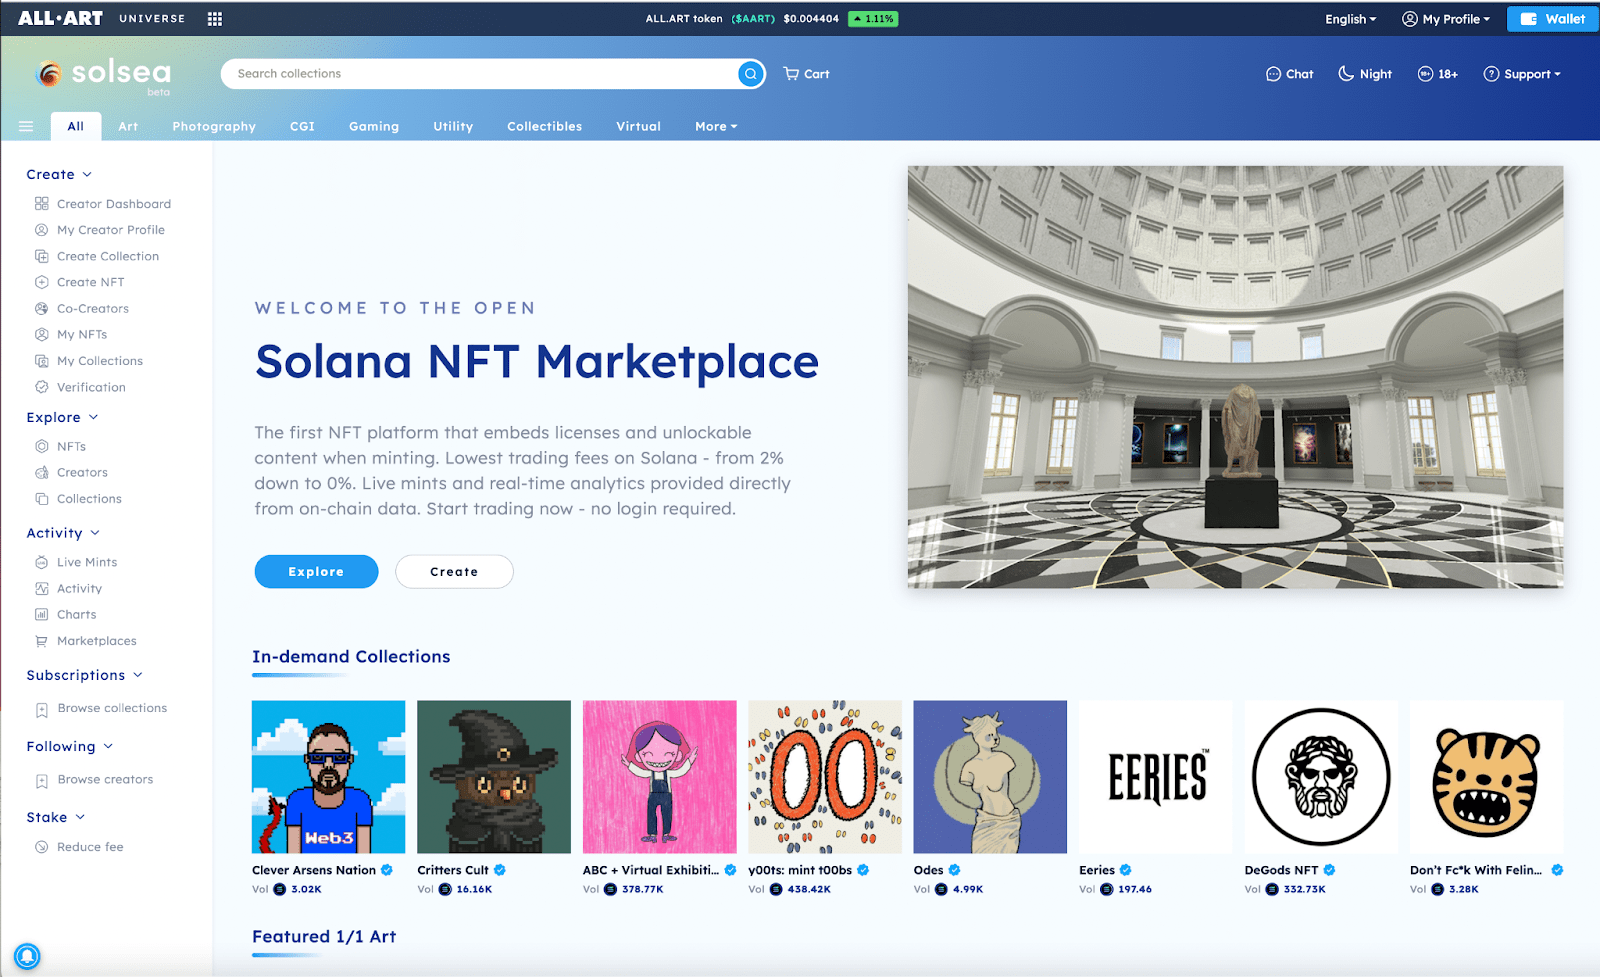This screenshot has height=977, width=1600.
Task: Click the blue Explore button
Action: click(x=316, y=571)
